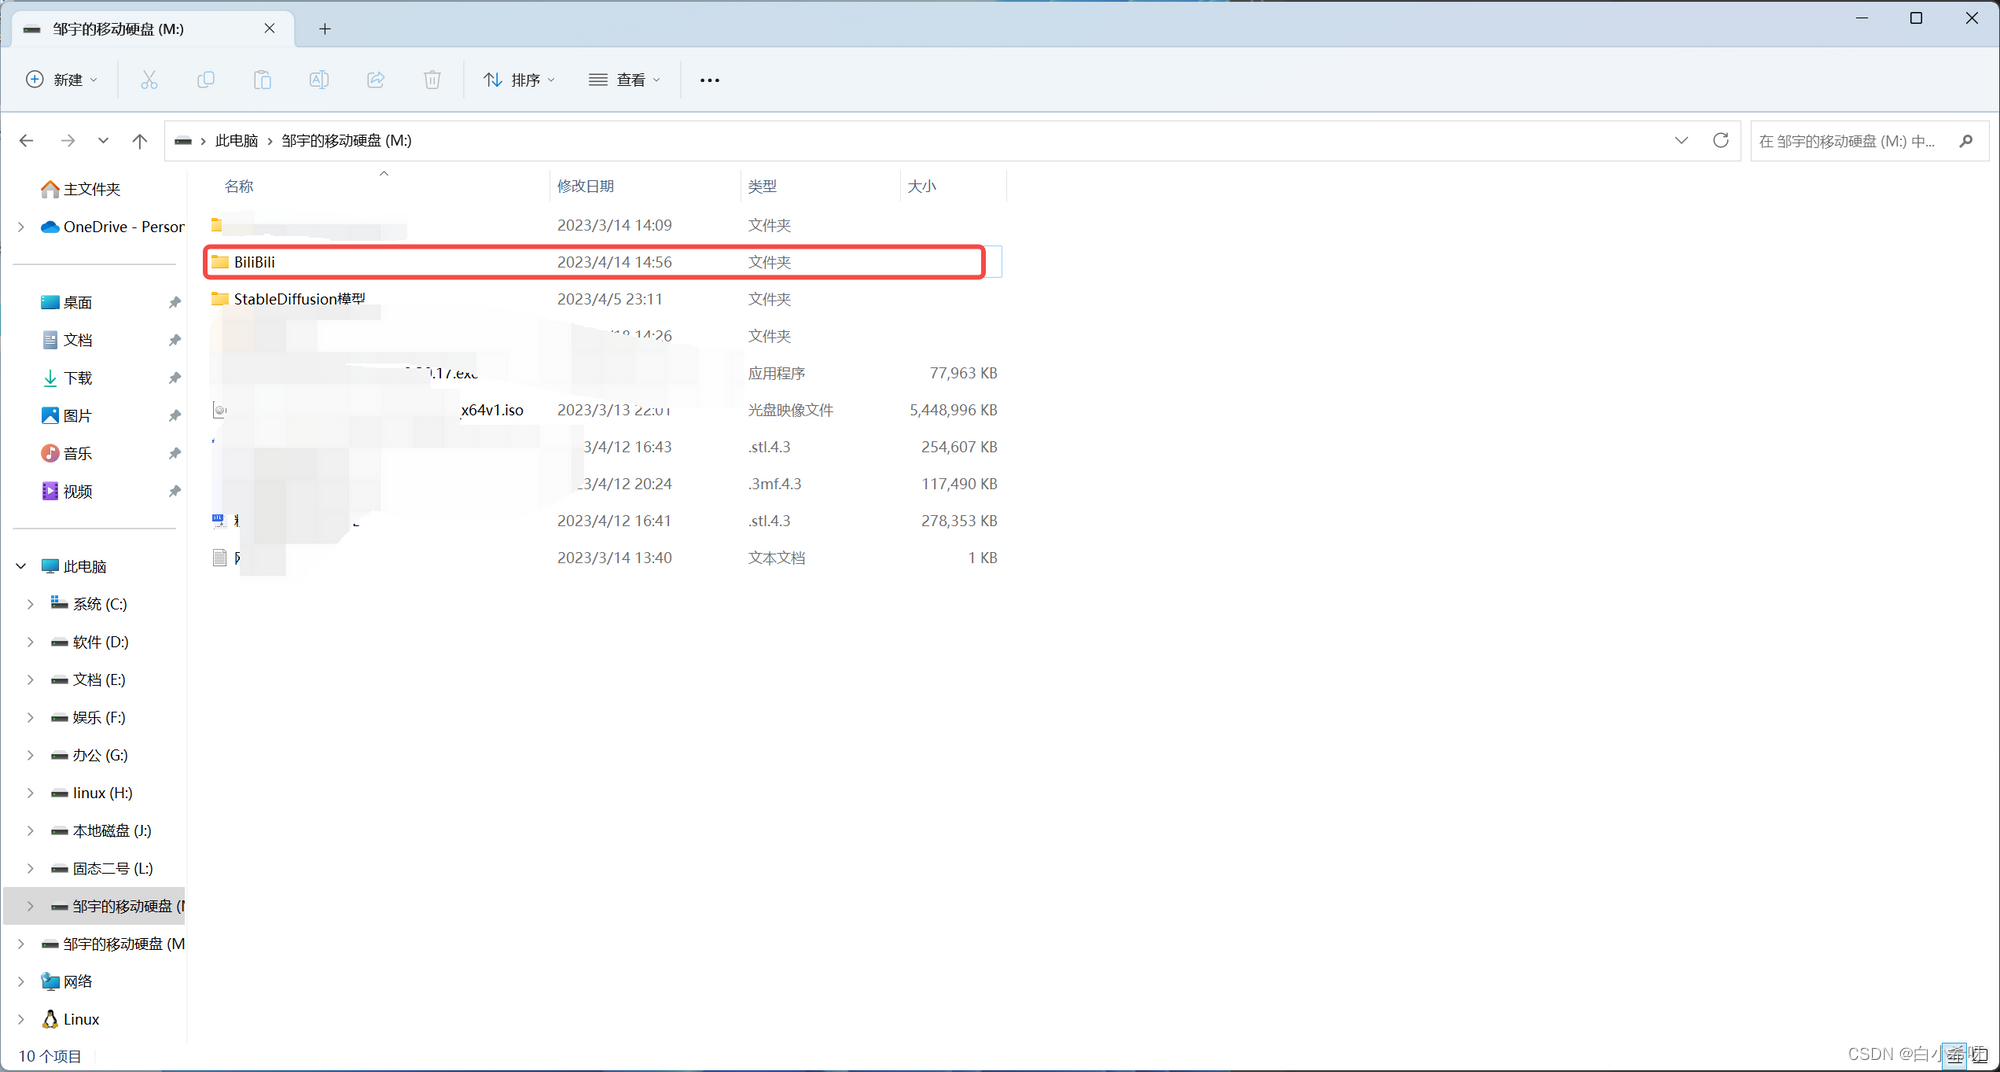Image resolution: width=2000 pixels, height=1072 pixels.
Task: Select 文档 (E:) drive in tree
Action: tap(88, 680)
